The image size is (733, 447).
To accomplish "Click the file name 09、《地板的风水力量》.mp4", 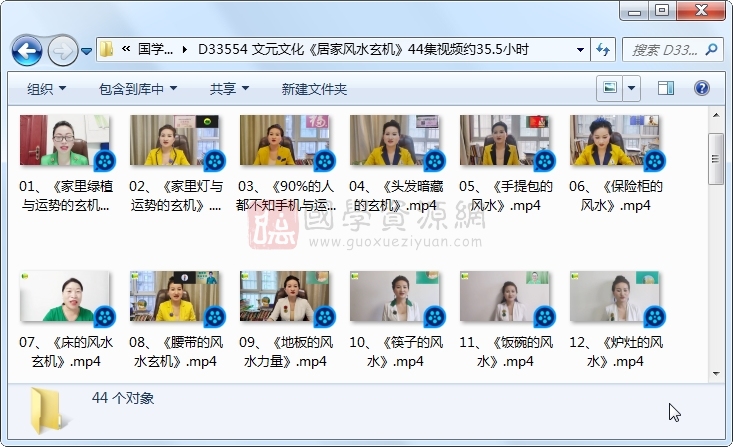I will pos(286,352).
